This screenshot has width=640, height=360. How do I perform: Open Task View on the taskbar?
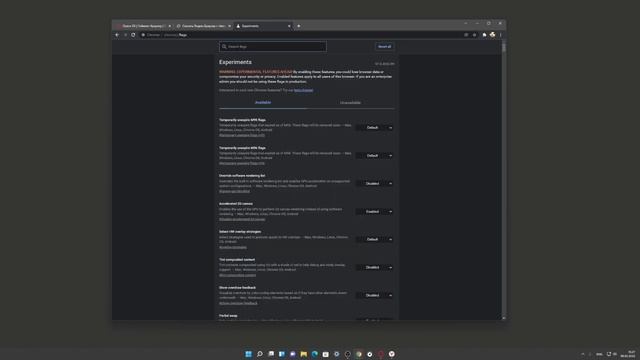pos(271,354)
